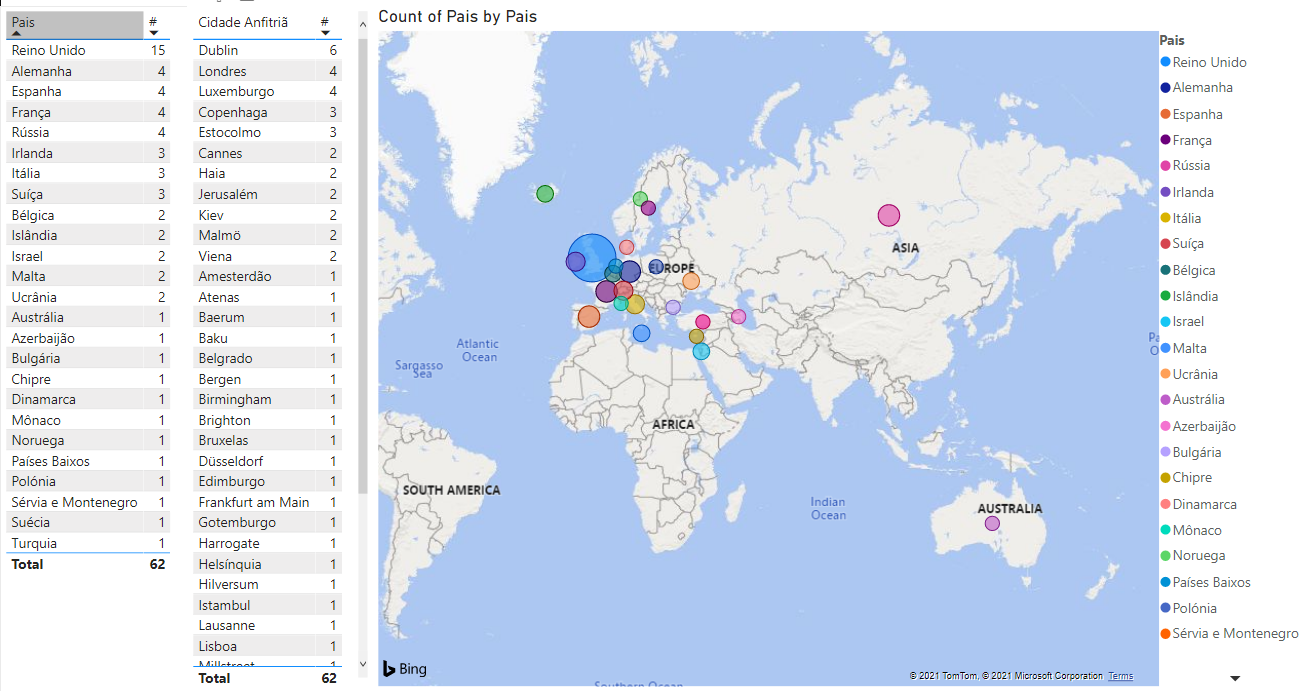
Task: Select Azerbaijão legend item
Action: click(x=1198, y=426)
